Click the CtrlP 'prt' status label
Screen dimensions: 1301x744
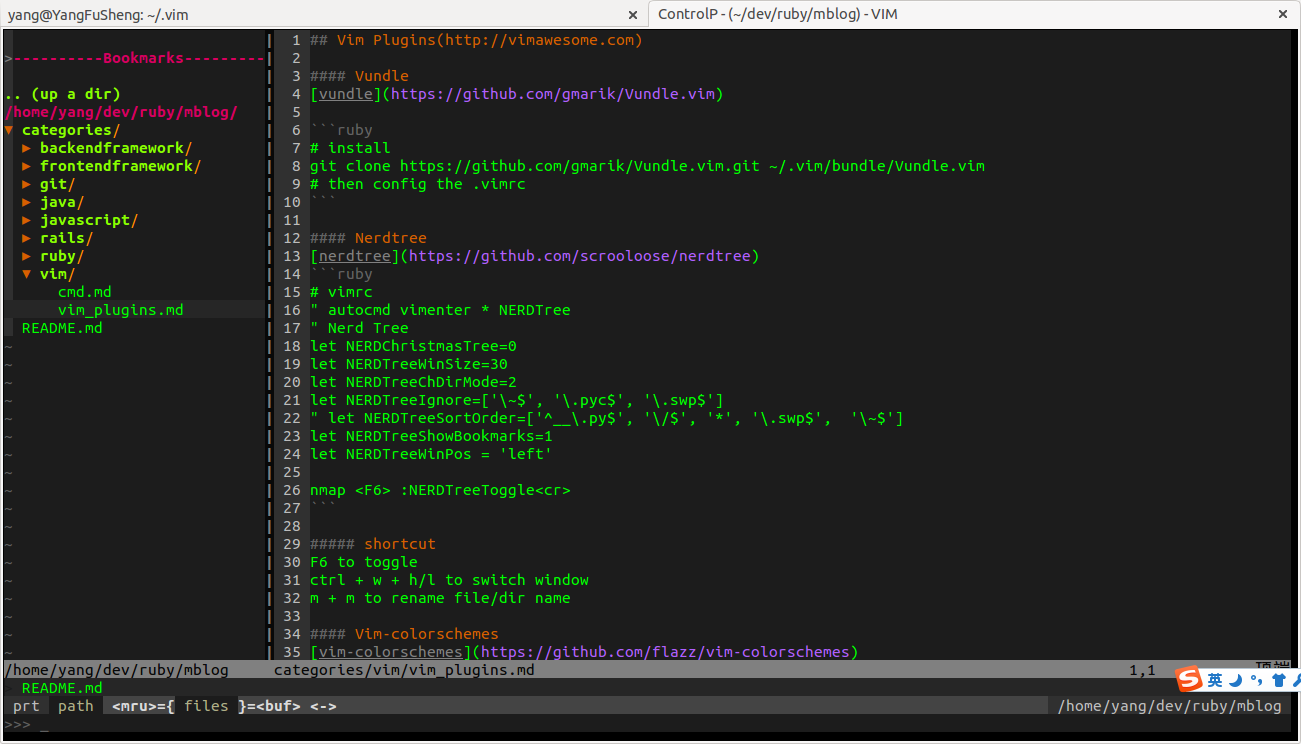(x=26, y=706)
